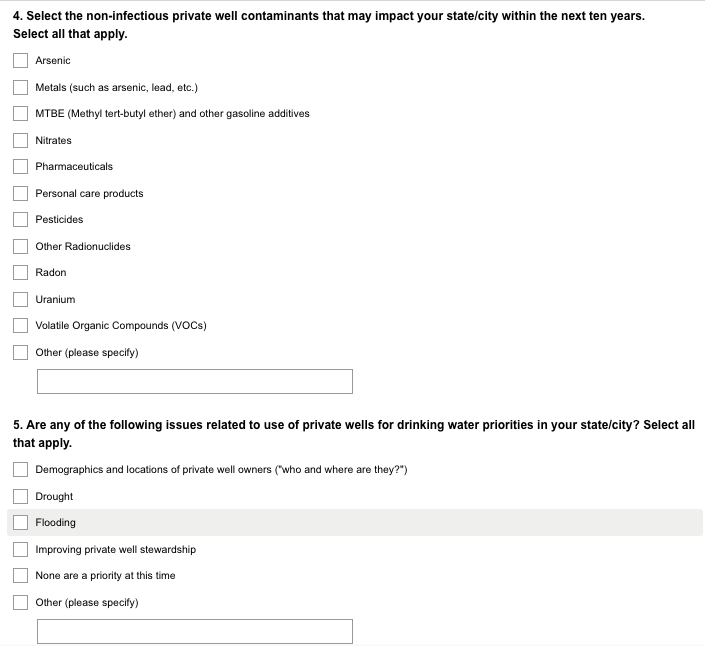Tick the Pesticides checkbox
Screen dimensions: 705x646
[x=20, y=220]
